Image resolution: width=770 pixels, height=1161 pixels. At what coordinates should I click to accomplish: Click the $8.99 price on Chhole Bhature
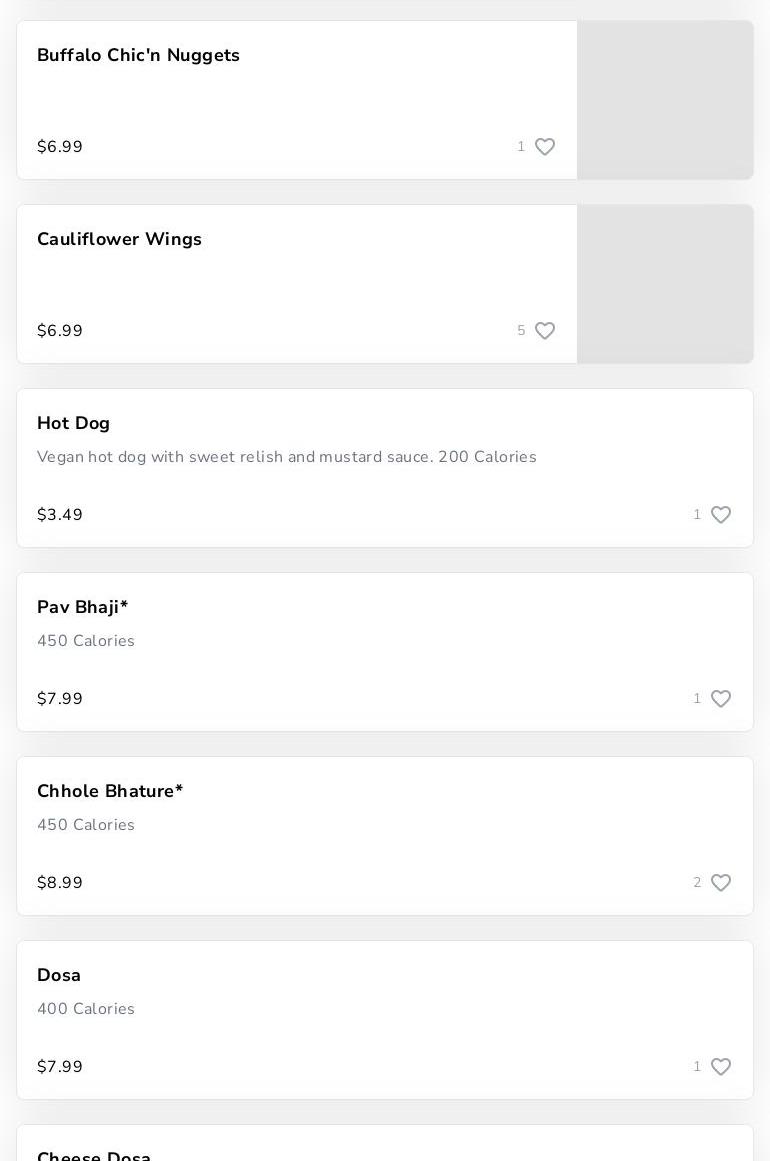click(60, 883)
